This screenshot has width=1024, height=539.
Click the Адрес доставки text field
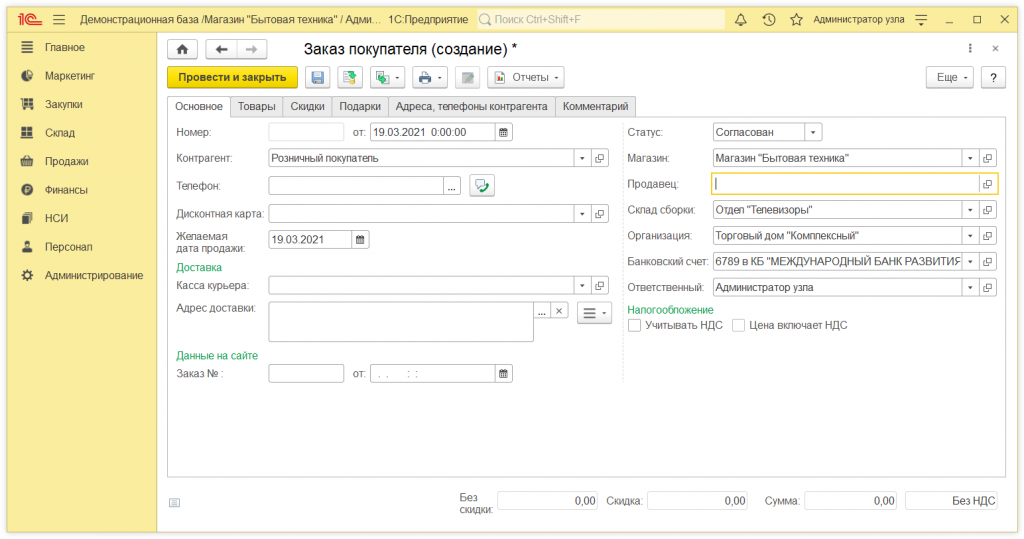pos(400,321)
